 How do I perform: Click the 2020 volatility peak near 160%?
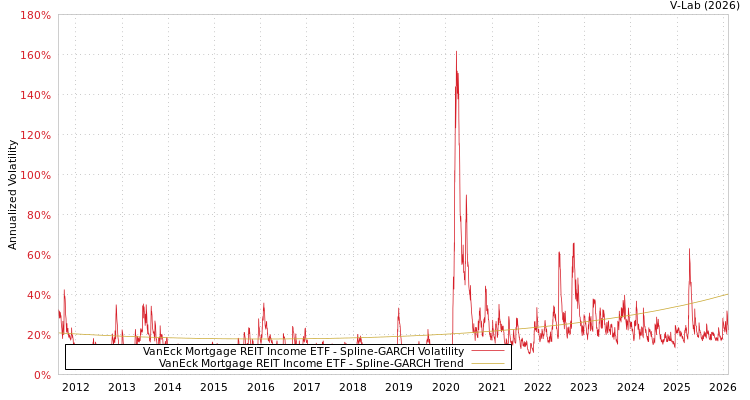click(456, 52)
